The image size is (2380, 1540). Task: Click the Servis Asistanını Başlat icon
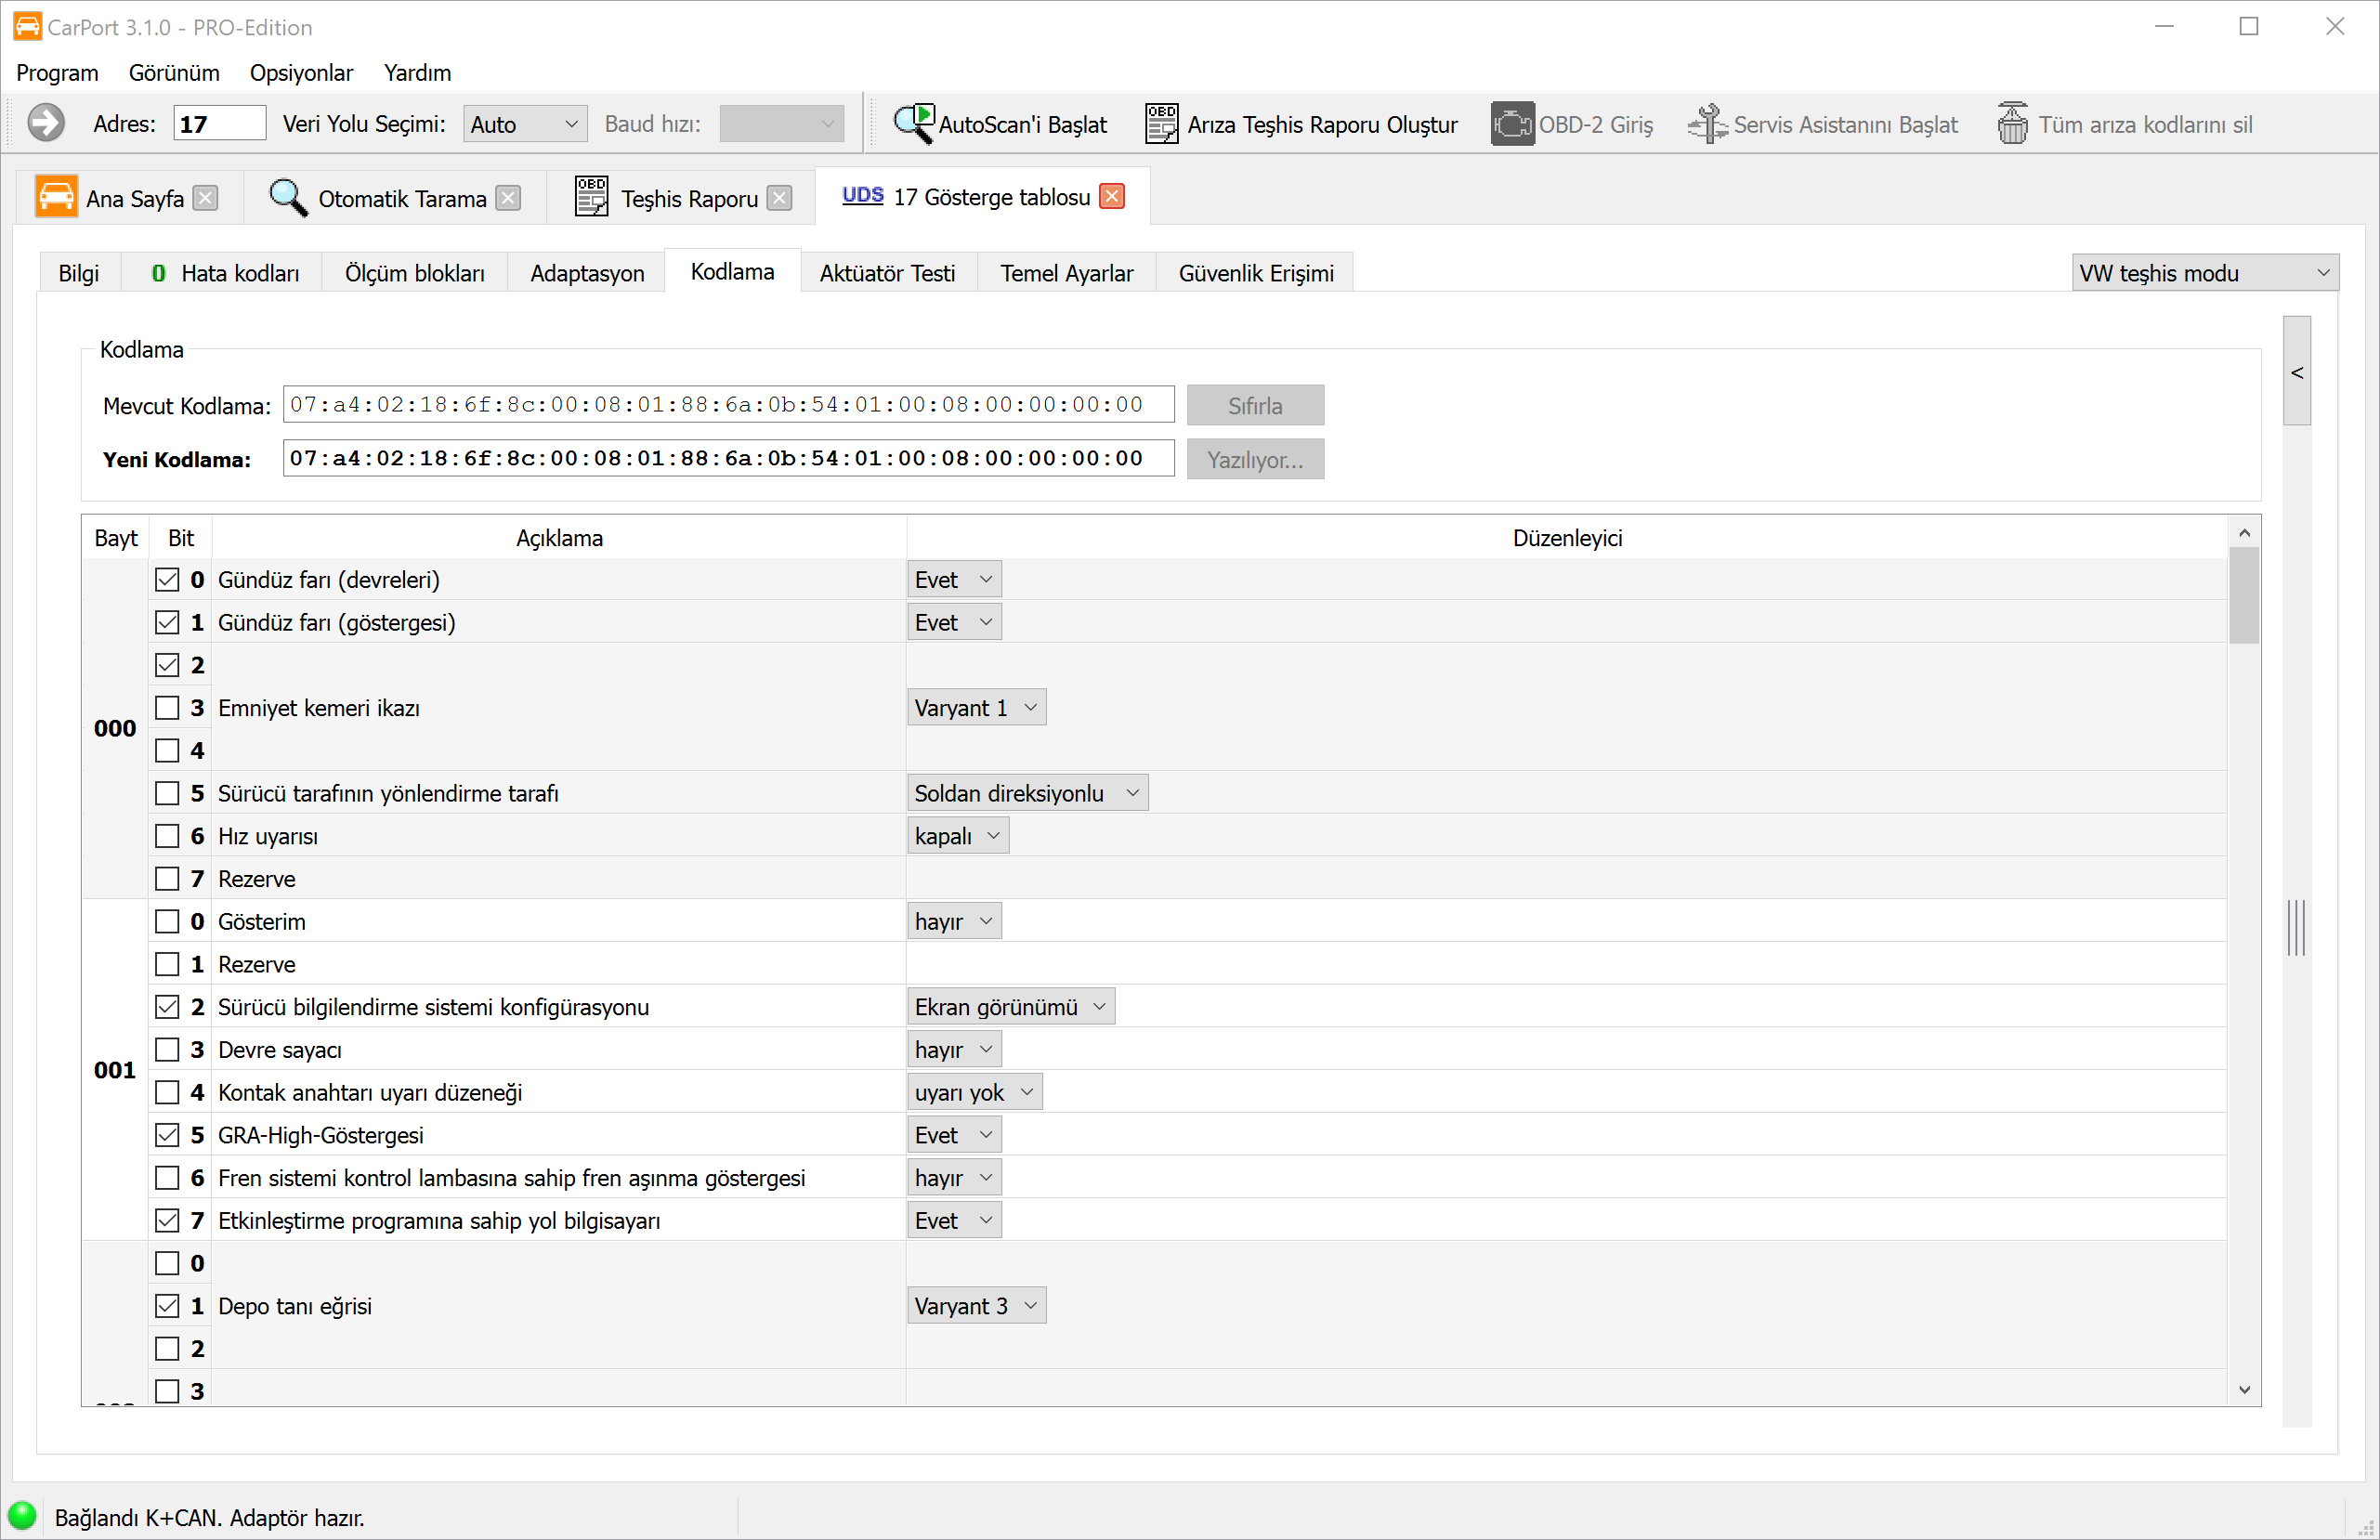[x=1707, y=124]
